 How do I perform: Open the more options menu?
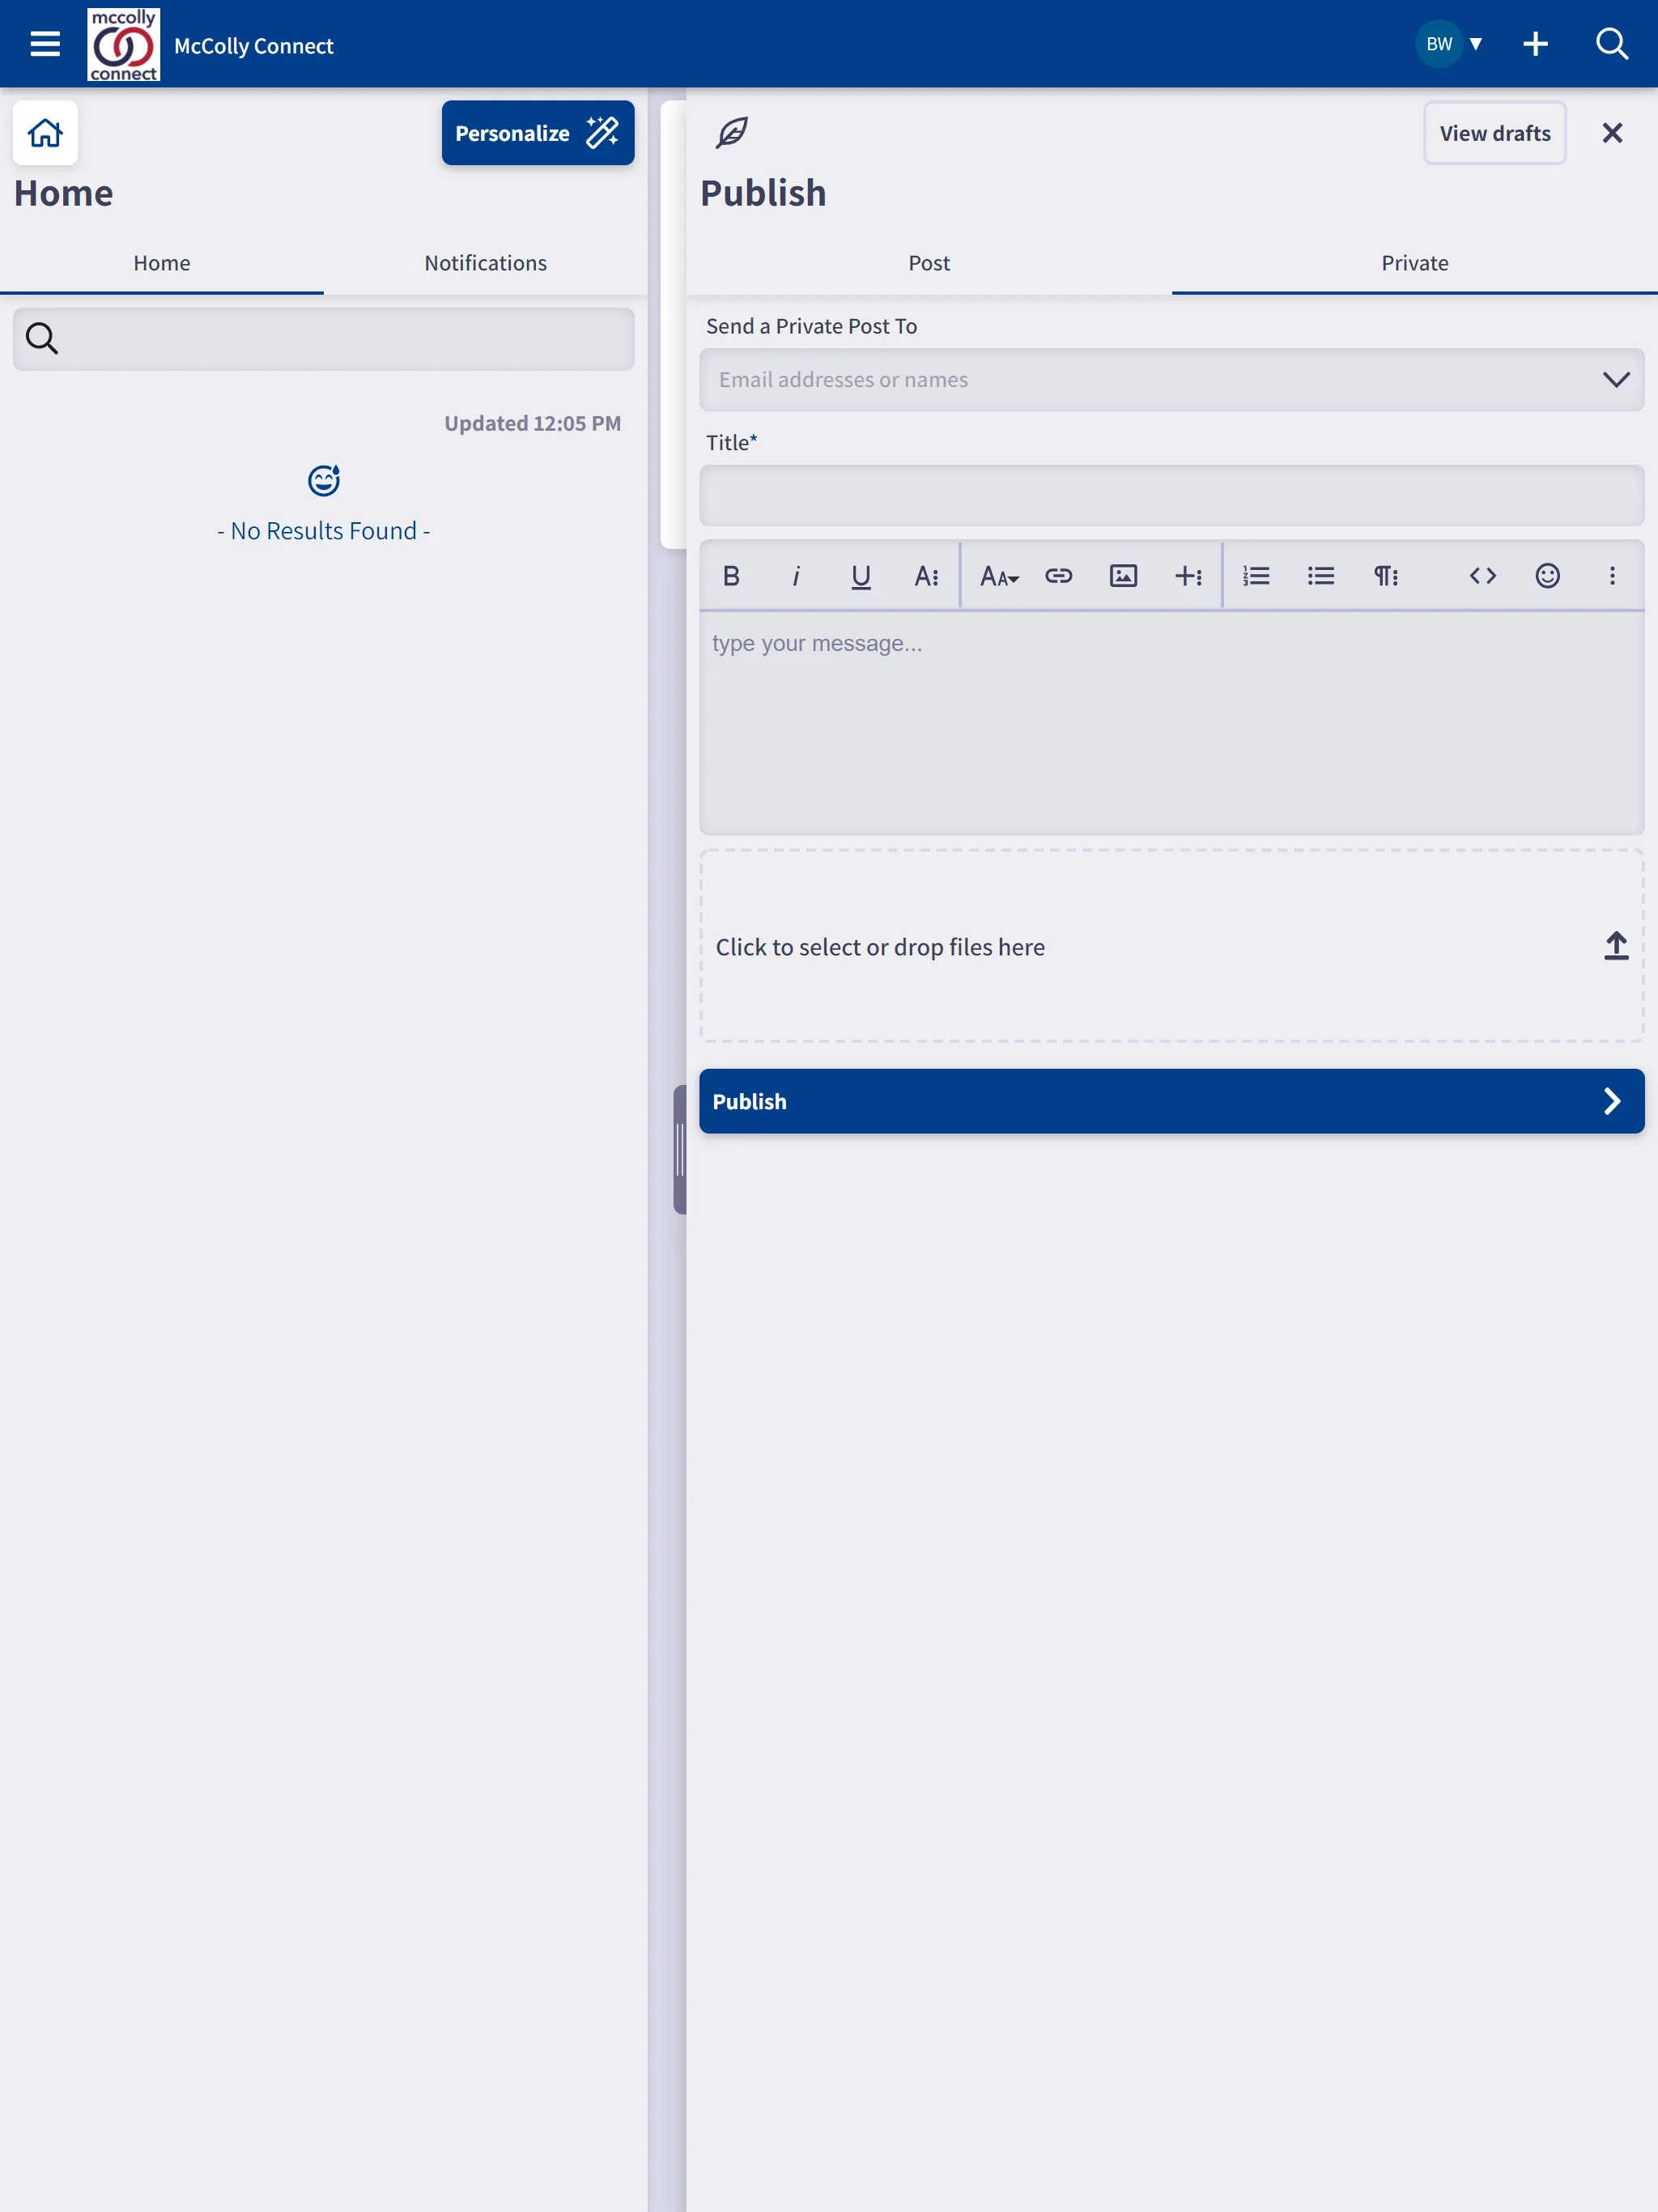[x=1611, y=573]
